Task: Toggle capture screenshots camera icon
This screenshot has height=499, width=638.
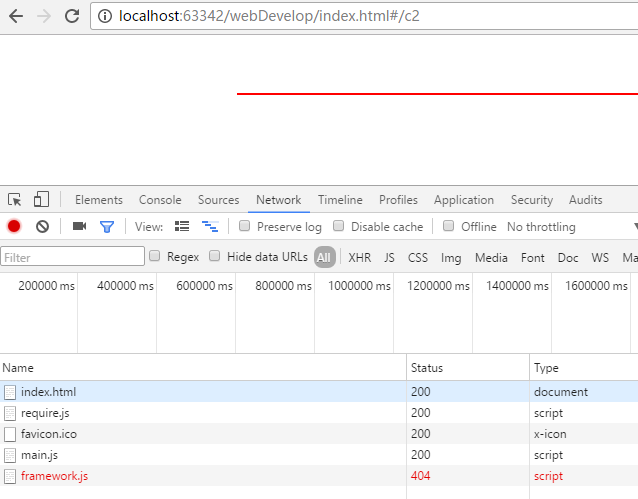Action: coord(79,226)
